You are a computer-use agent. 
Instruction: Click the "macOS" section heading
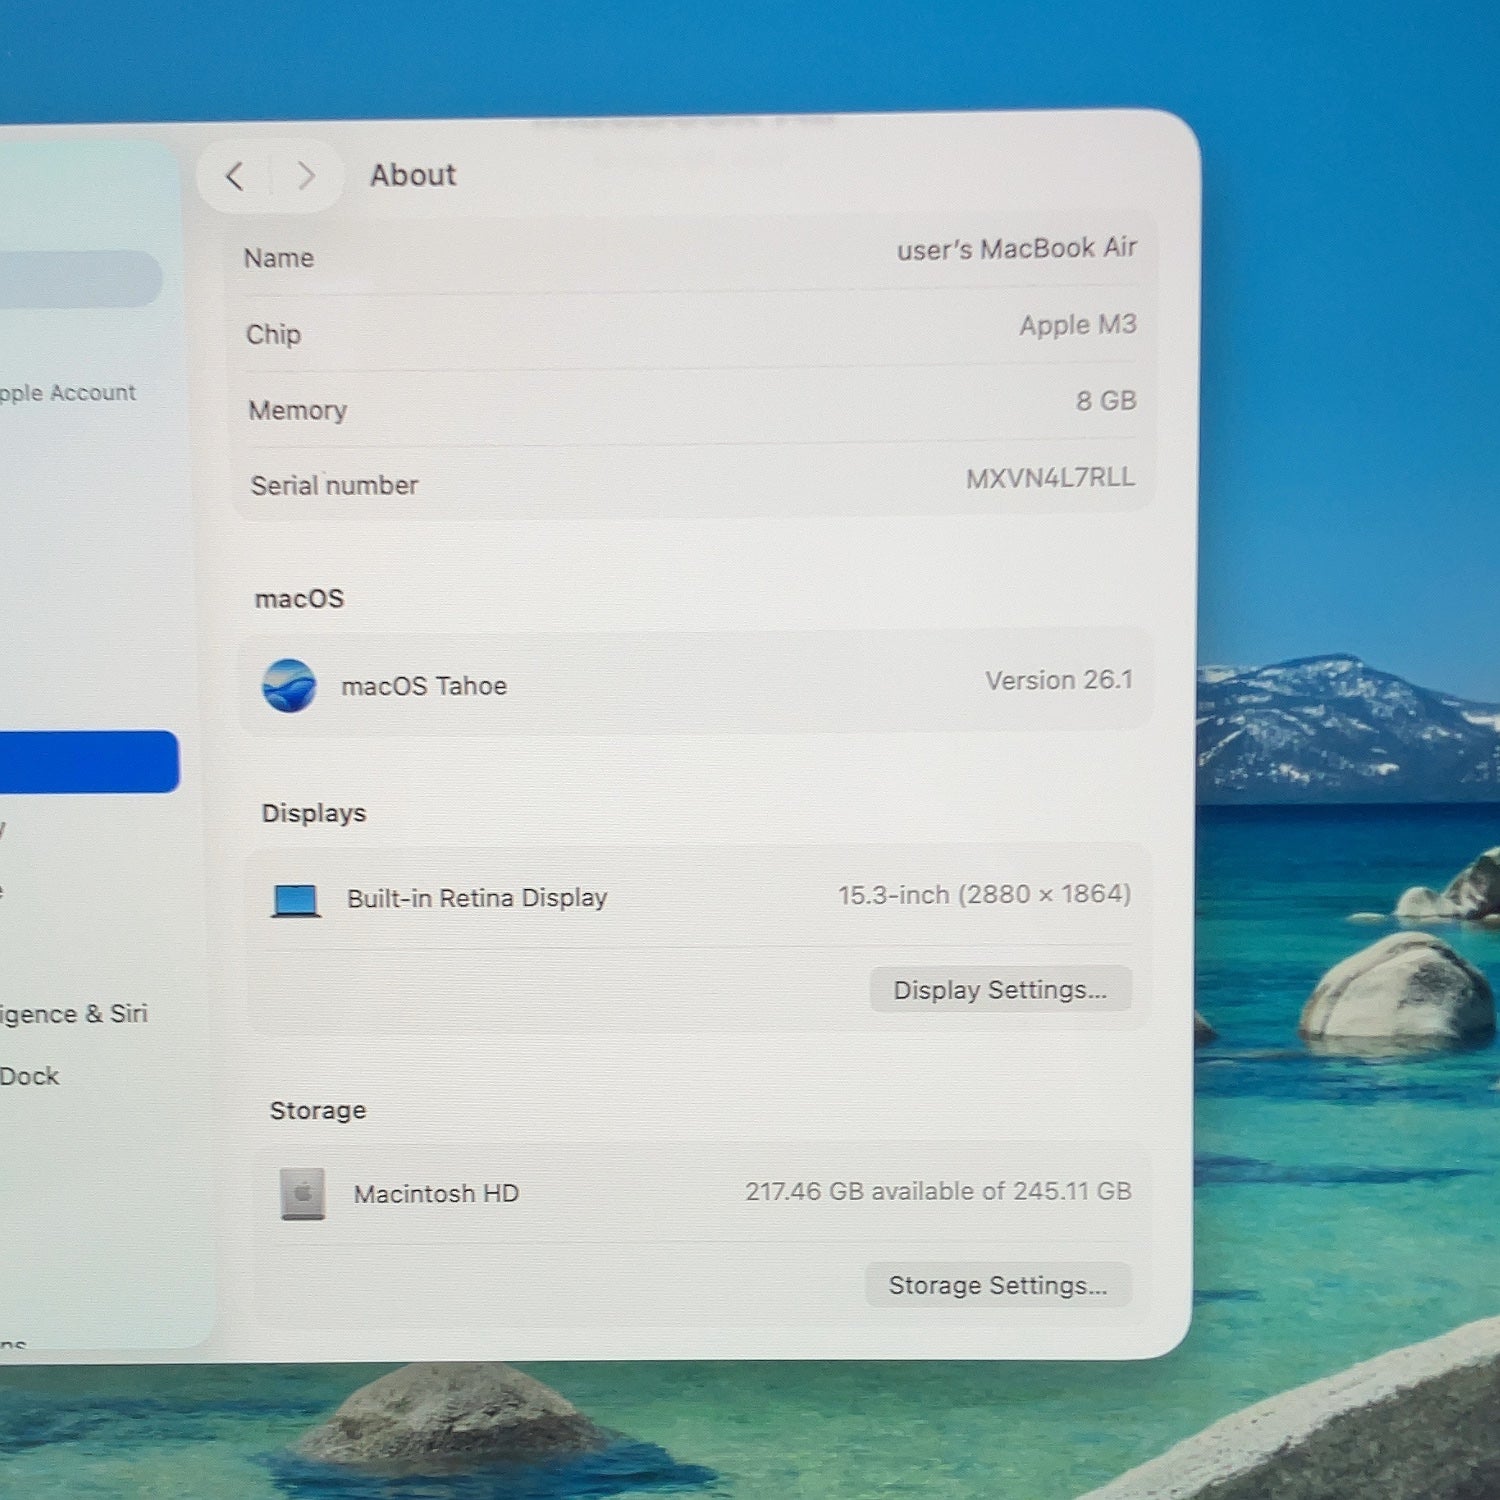299,598
